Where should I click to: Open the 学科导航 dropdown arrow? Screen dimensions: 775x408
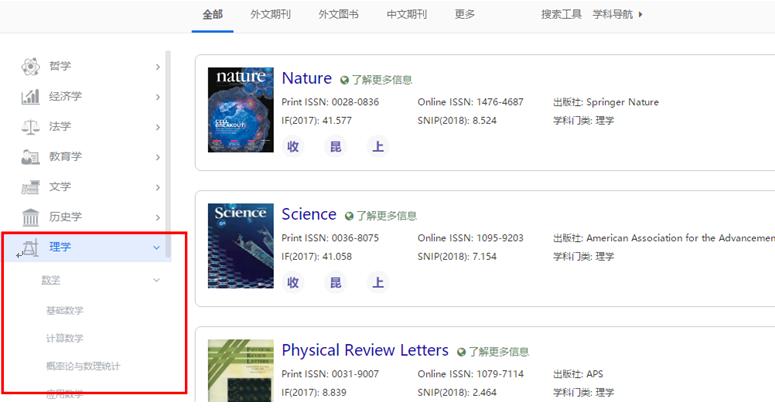pos(641,14)
